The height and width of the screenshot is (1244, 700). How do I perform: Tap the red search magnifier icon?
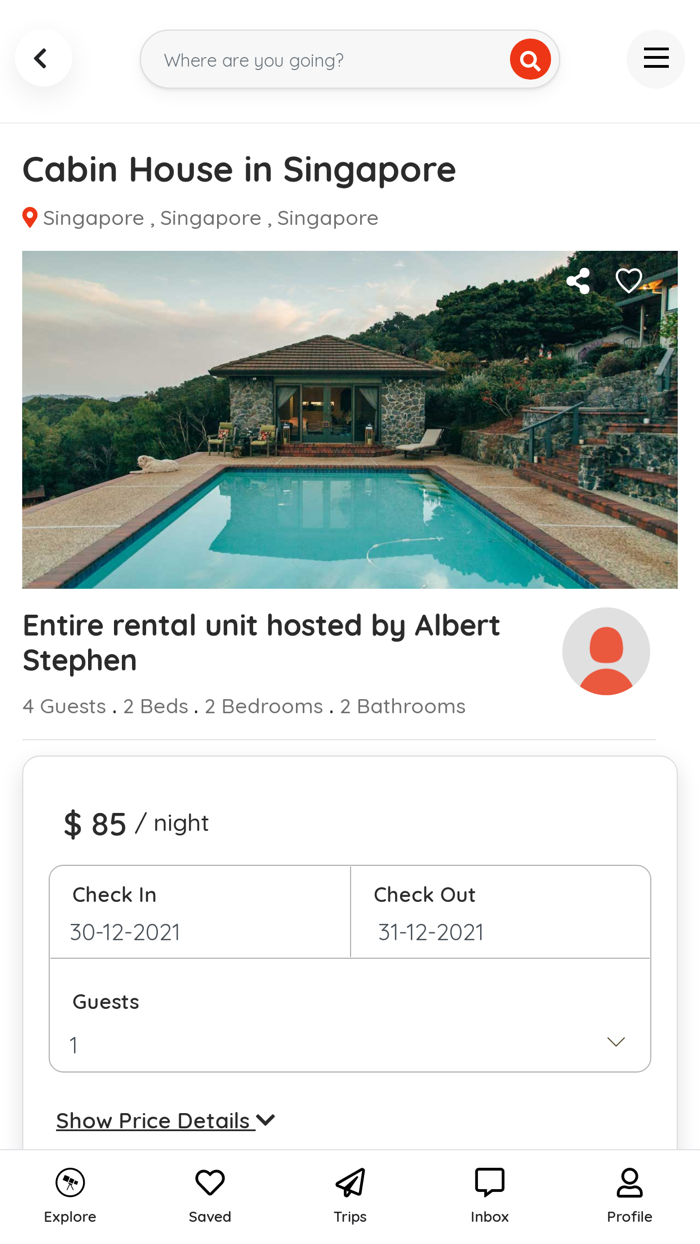[x=530, y=59]
